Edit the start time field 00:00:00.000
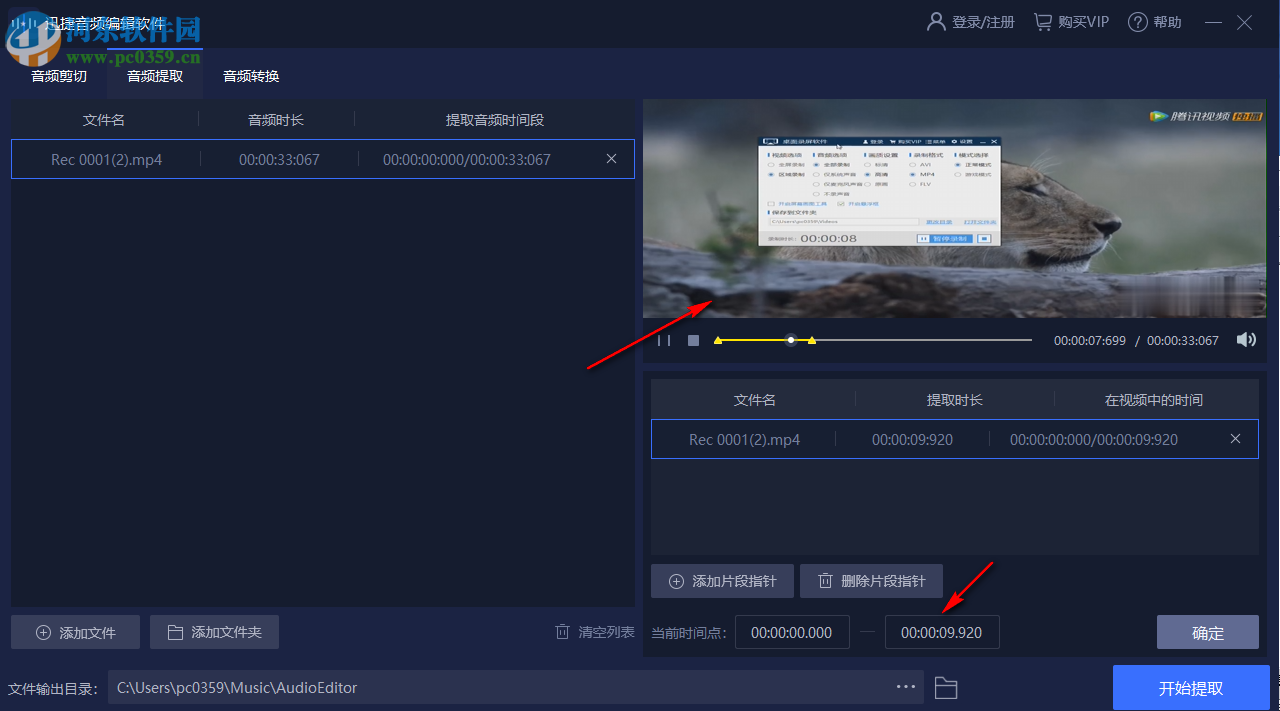1280x711 pixels. coord(792,632)
